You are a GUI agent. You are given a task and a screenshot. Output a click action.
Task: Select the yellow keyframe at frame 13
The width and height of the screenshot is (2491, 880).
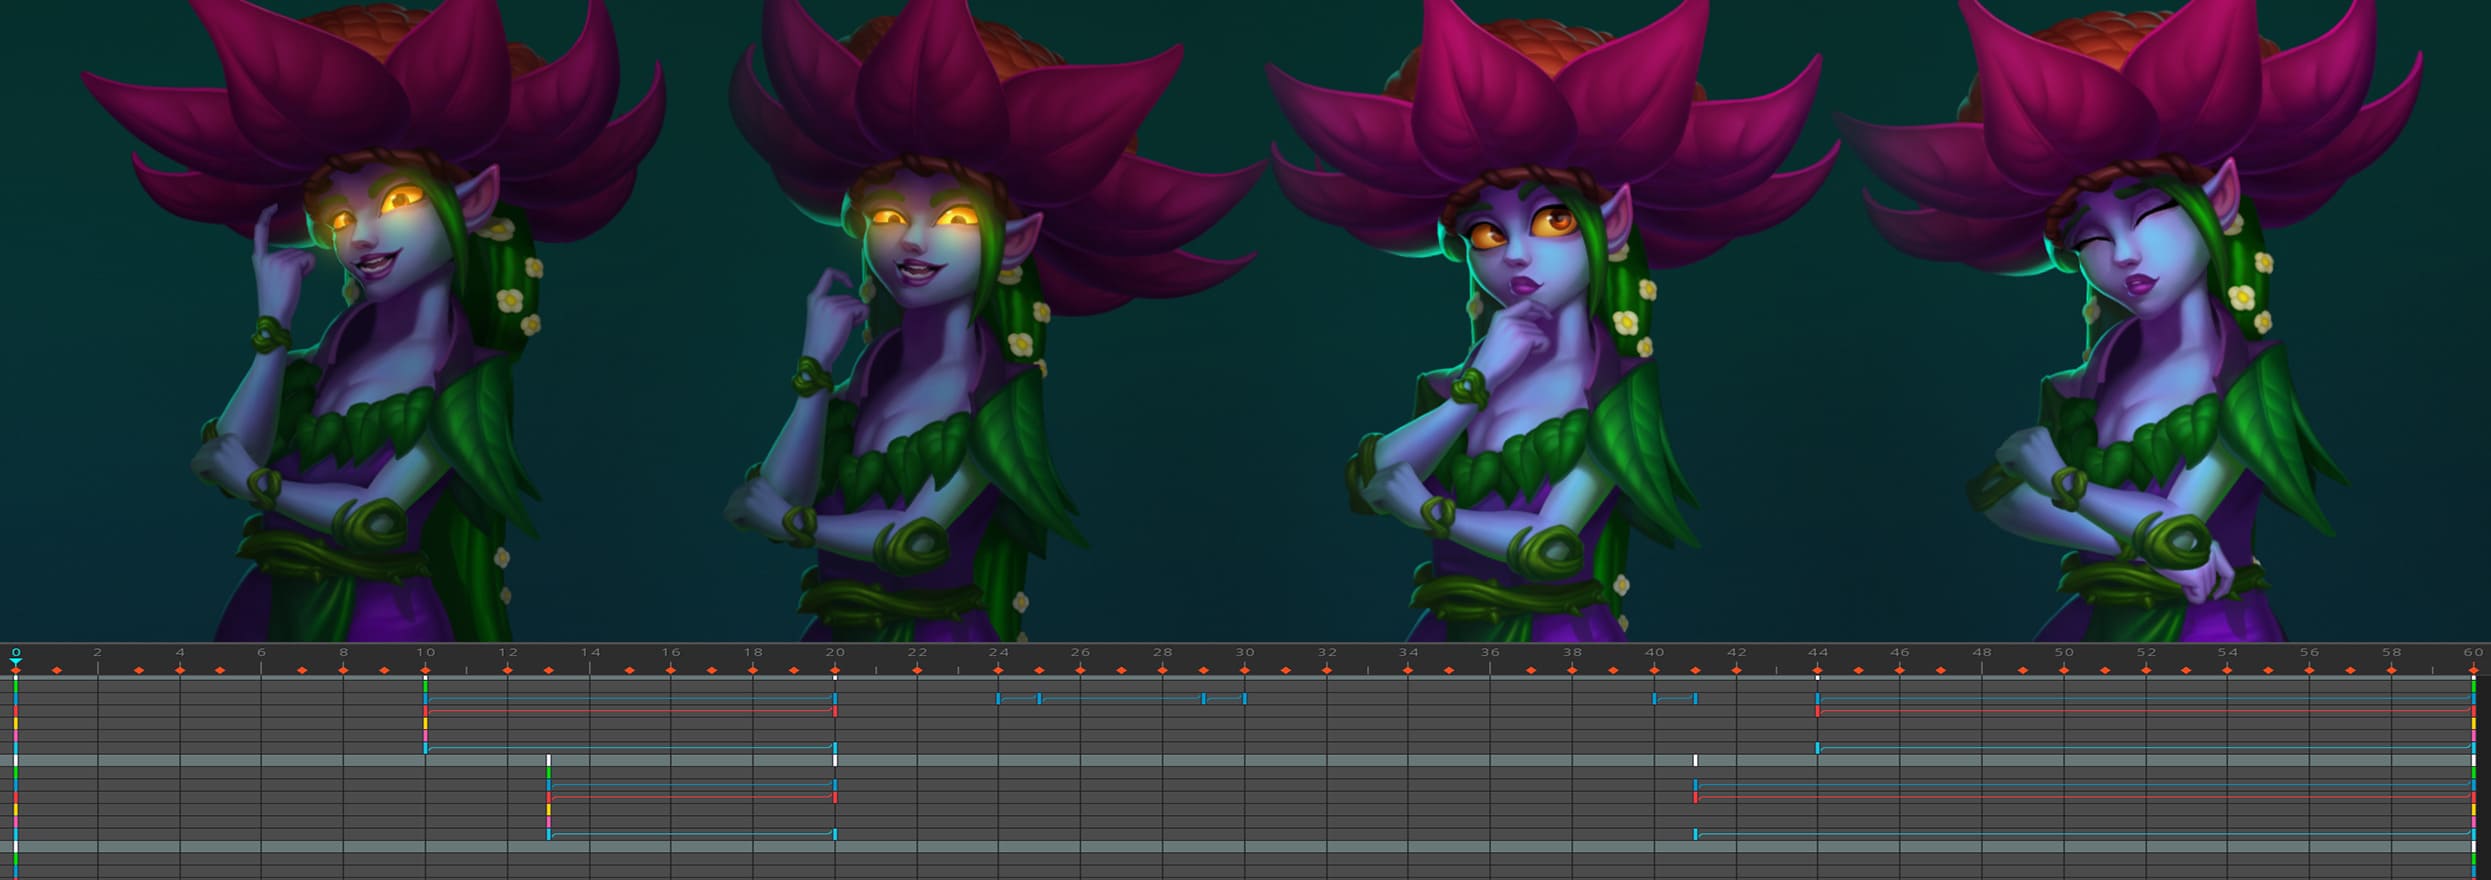[x=549, y=810]
